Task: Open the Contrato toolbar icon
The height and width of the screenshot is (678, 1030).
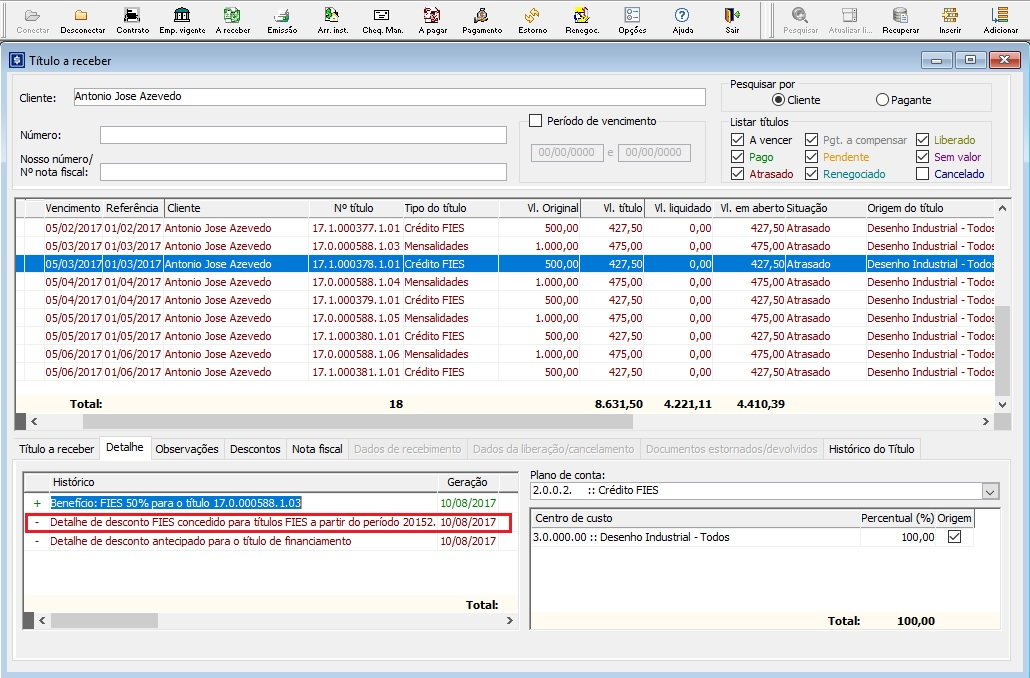Action: (x=132, y=17)
